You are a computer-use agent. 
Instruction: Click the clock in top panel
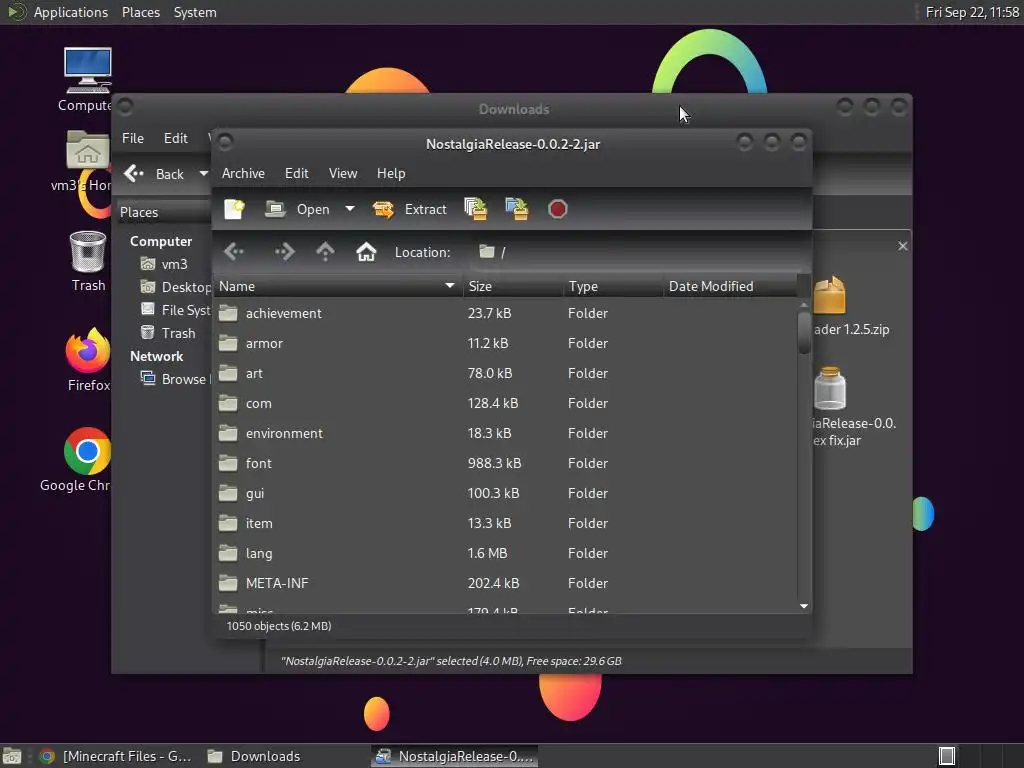point(972,12)
